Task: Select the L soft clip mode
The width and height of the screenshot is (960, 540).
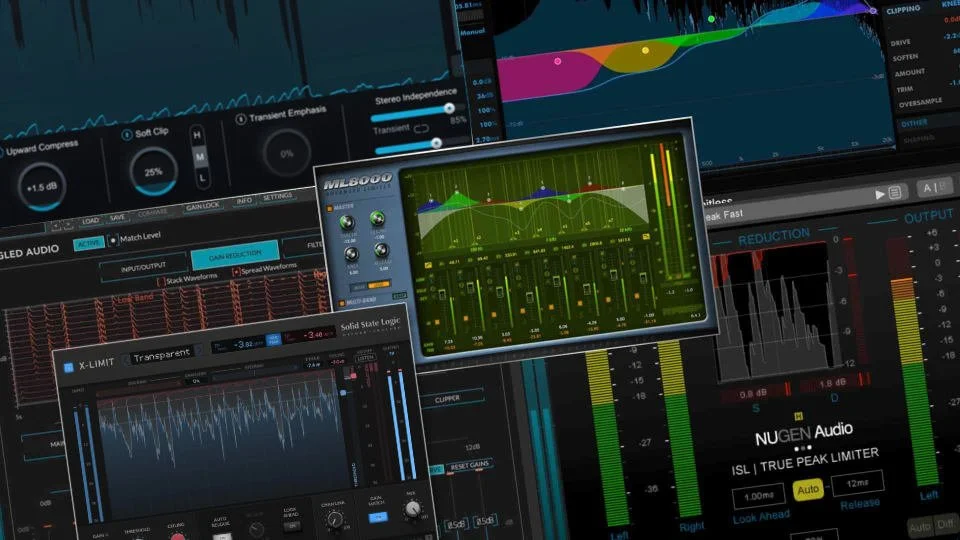Action: pos(203,178)
